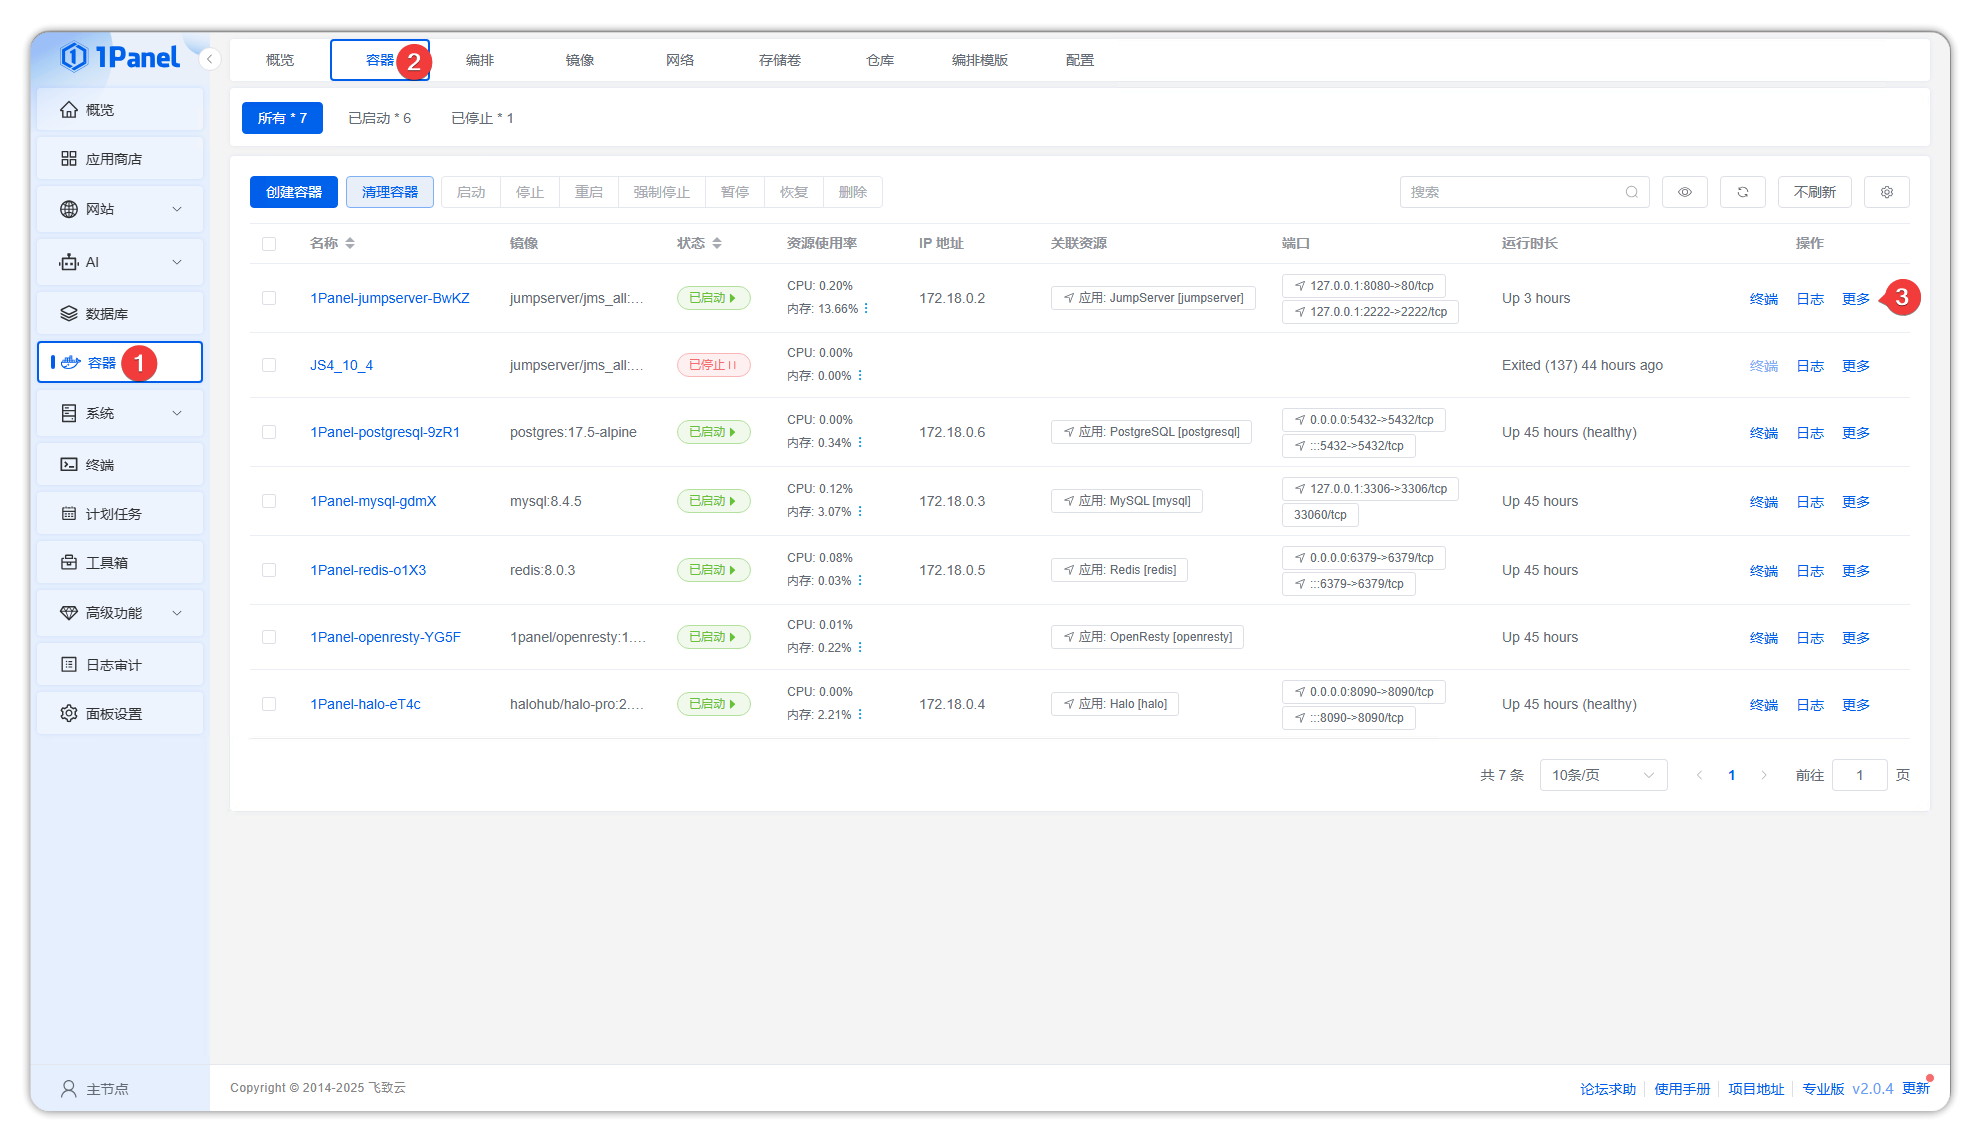Switch to the 存储卷 tab
Screen dimensions: 1981x1131
(780, 60)
